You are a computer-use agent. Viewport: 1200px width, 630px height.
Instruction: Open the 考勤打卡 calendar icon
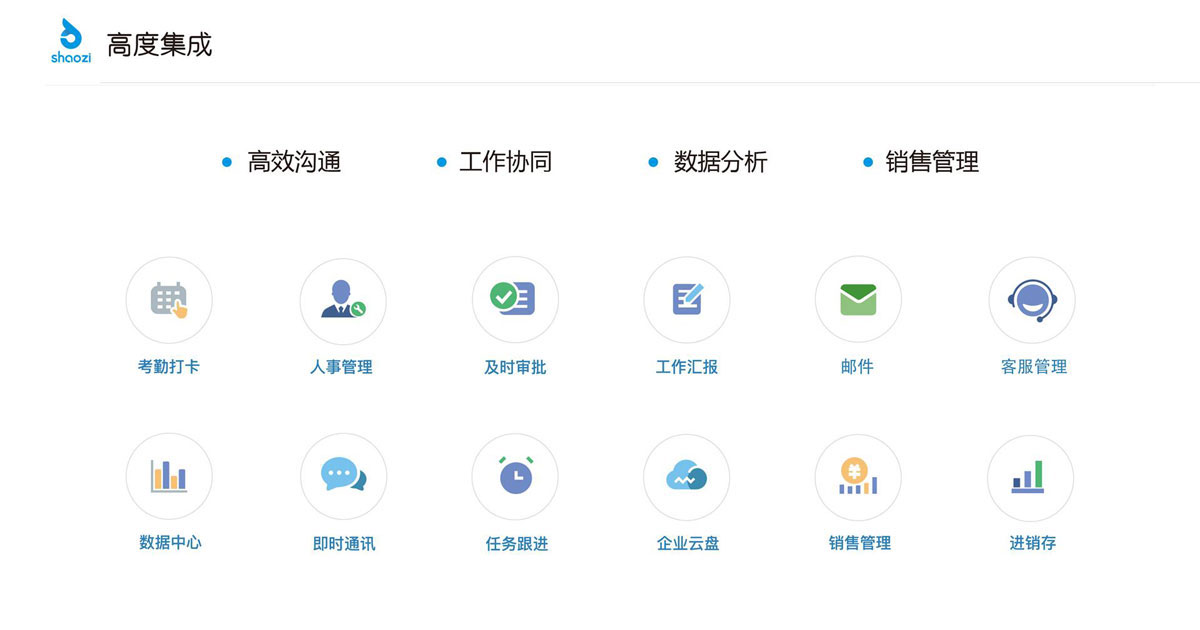169,300
